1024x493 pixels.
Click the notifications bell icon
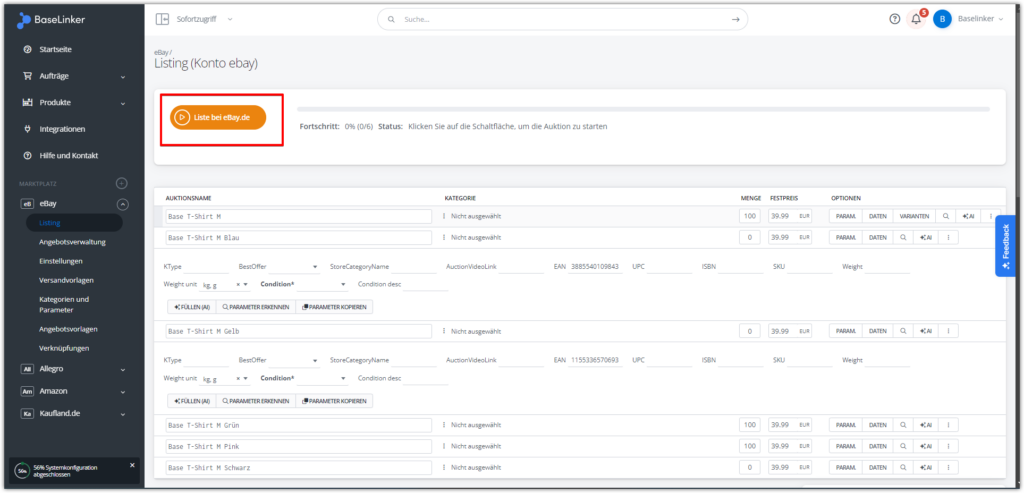[x=916, y=19]
